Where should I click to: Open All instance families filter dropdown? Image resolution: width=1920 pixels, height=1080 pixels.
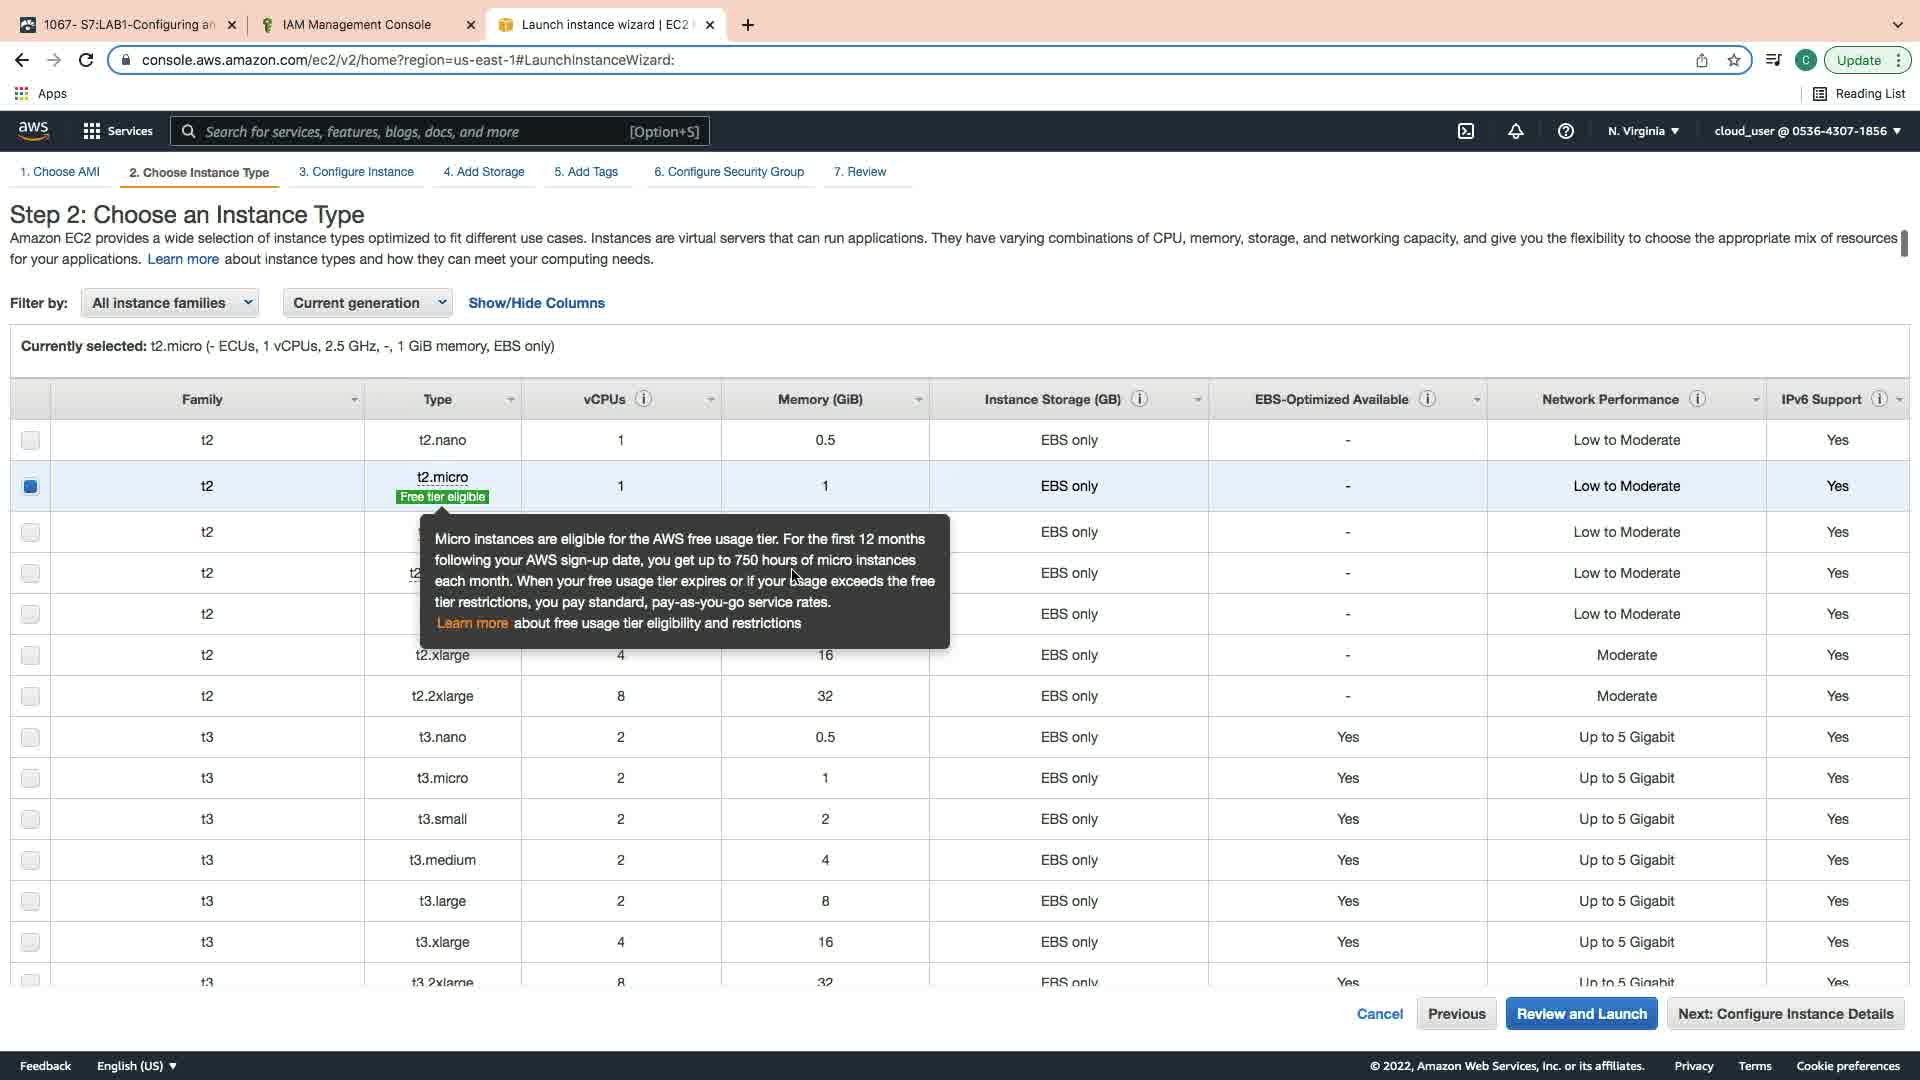(x=170, y=303)
